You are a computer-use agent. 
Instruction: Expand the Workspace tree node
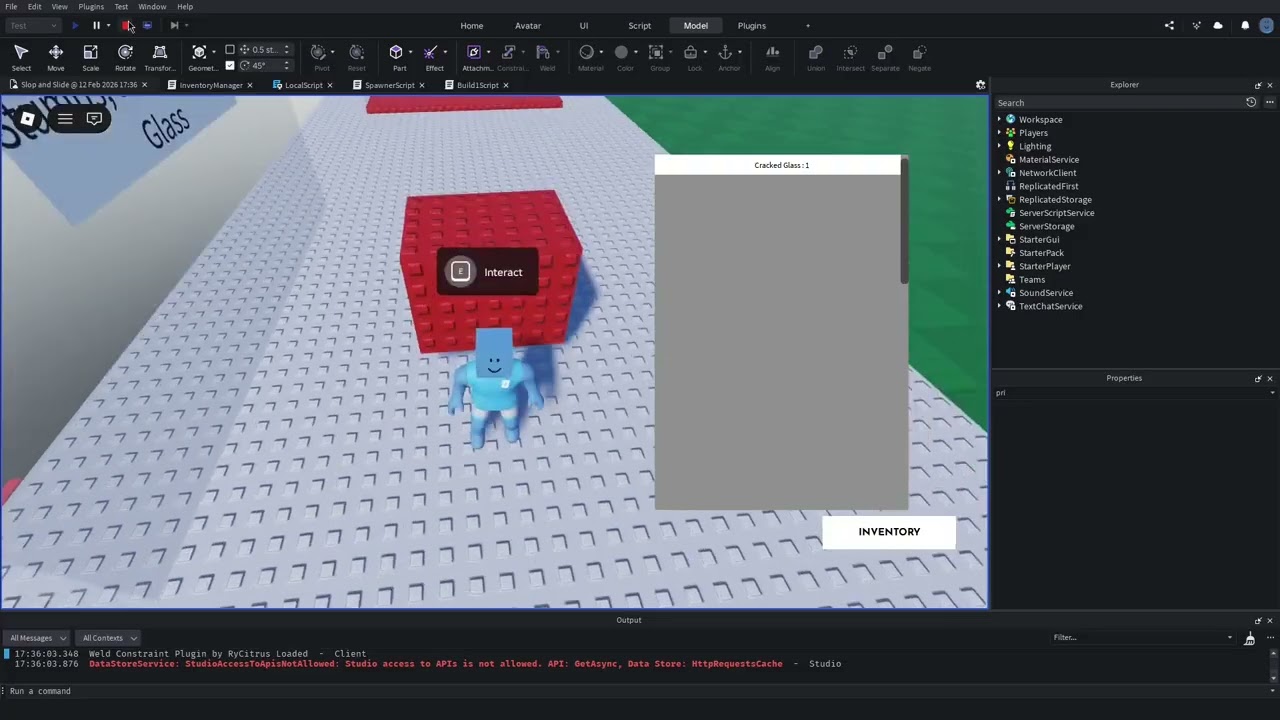coord(999,119)
